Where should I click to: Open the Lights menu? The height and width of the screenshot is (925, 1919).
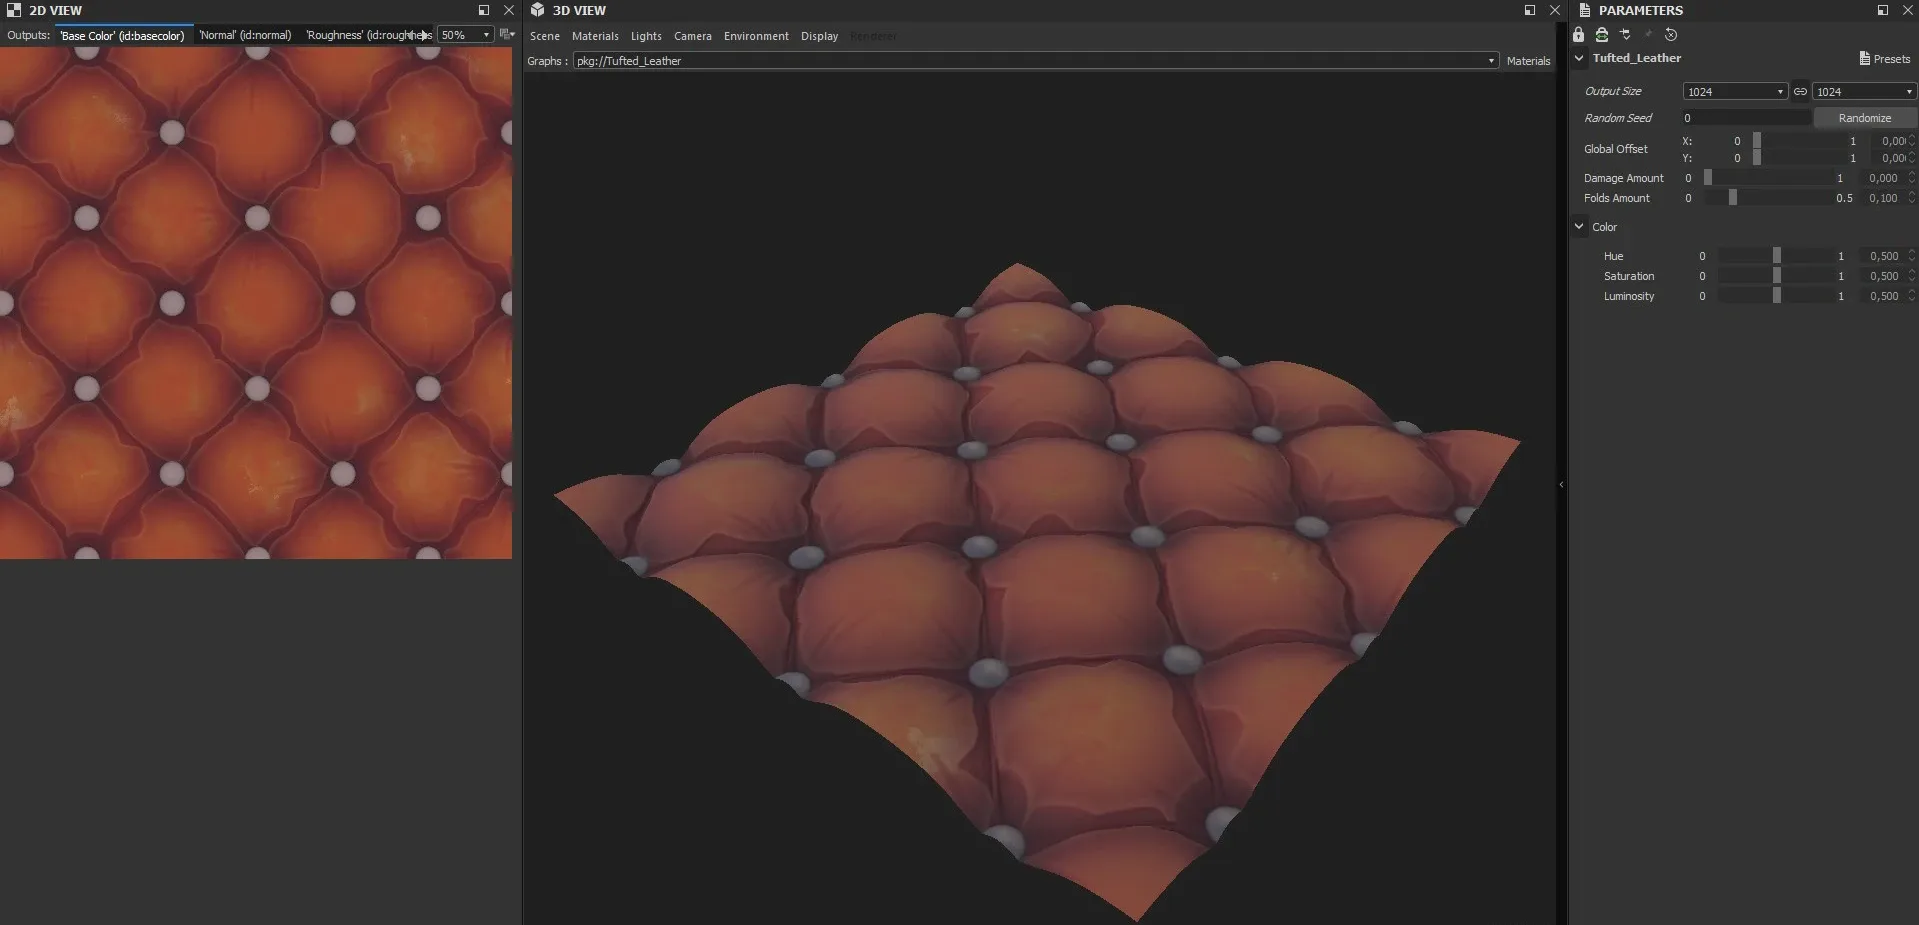[646, 36]
